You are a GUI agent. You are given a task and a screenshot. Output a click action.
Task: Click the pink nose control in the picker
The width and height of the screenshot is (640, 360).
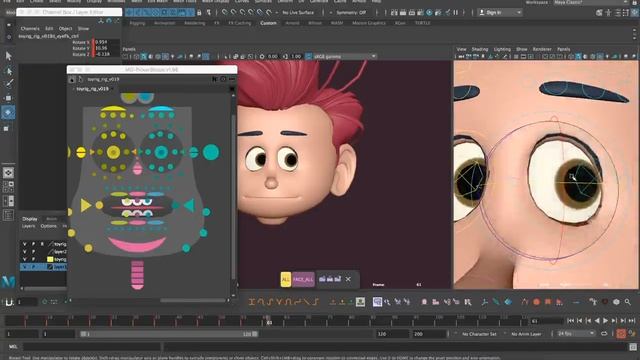(x=138, y=168)
